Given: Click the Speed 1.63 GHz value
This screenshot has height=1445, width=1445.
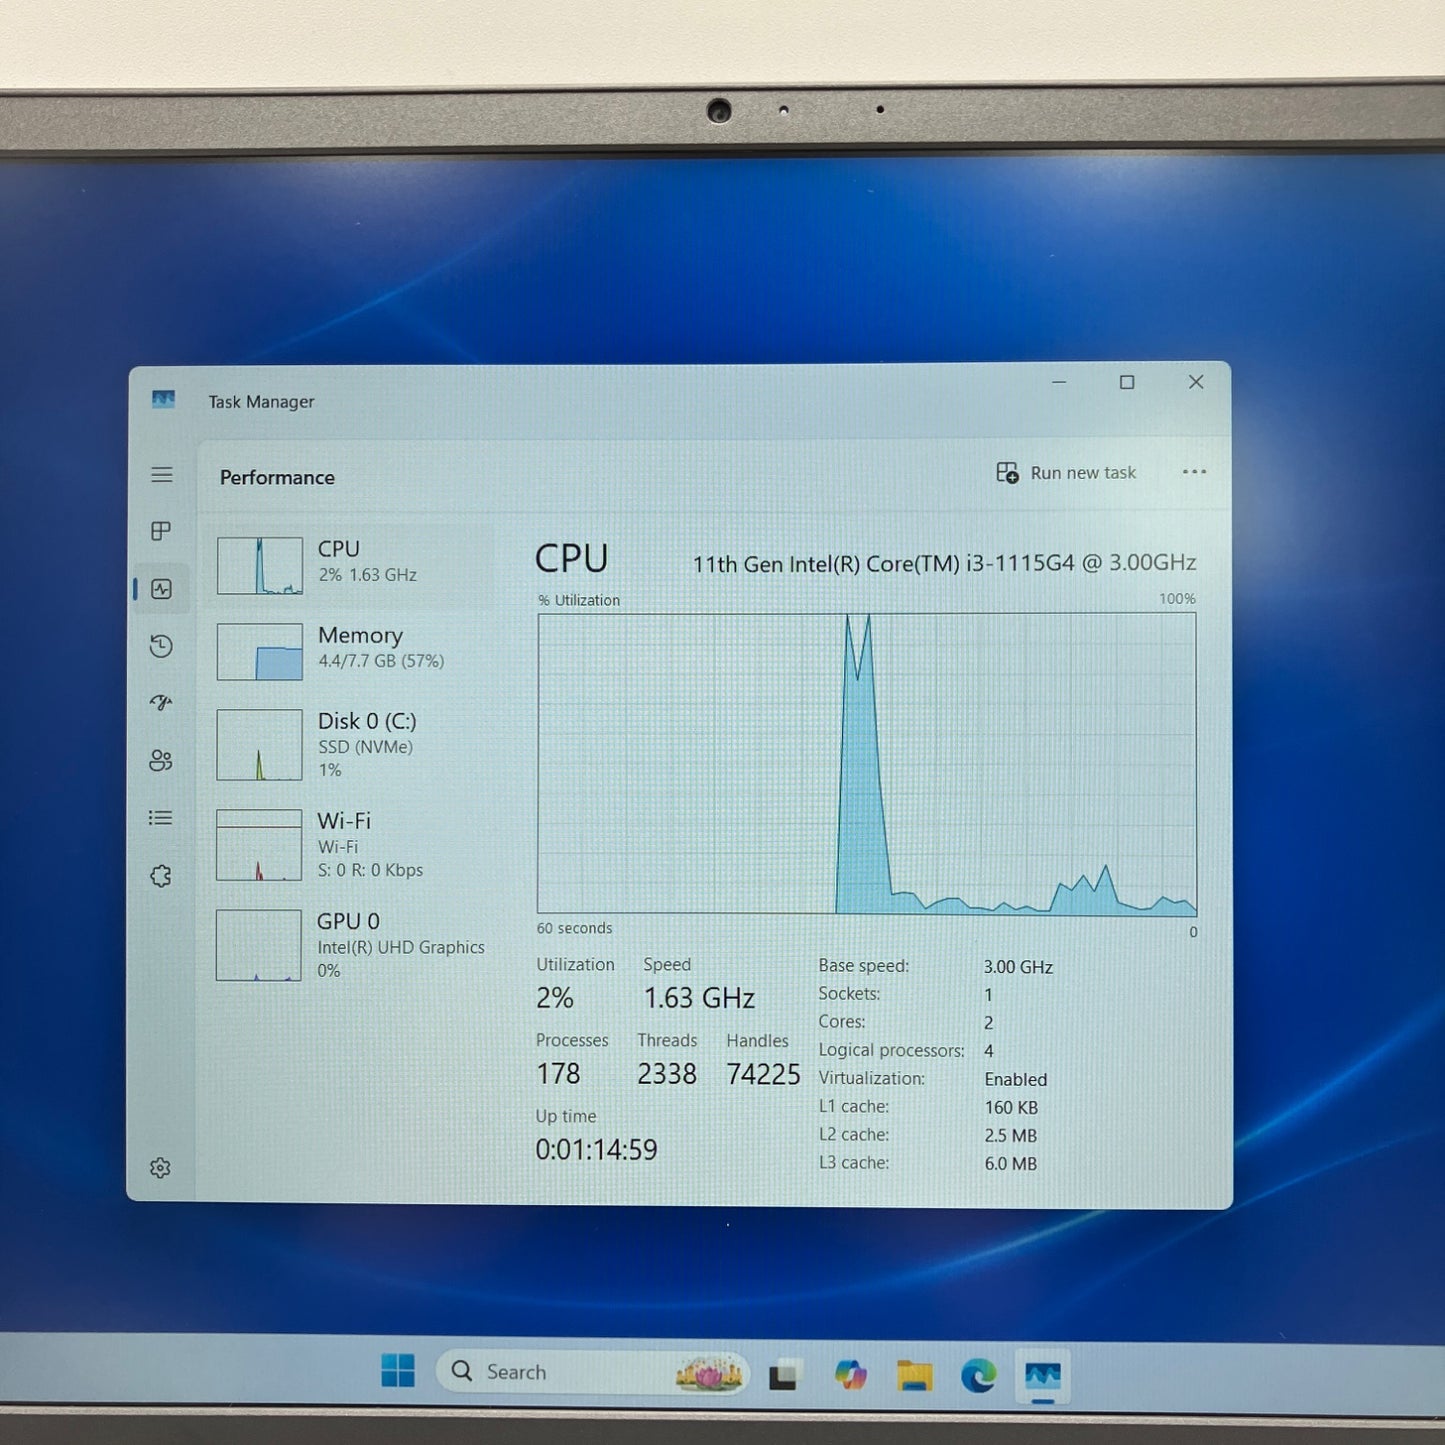Looking at the screenshot, I should pyautogui.click(x=699, y=998).
